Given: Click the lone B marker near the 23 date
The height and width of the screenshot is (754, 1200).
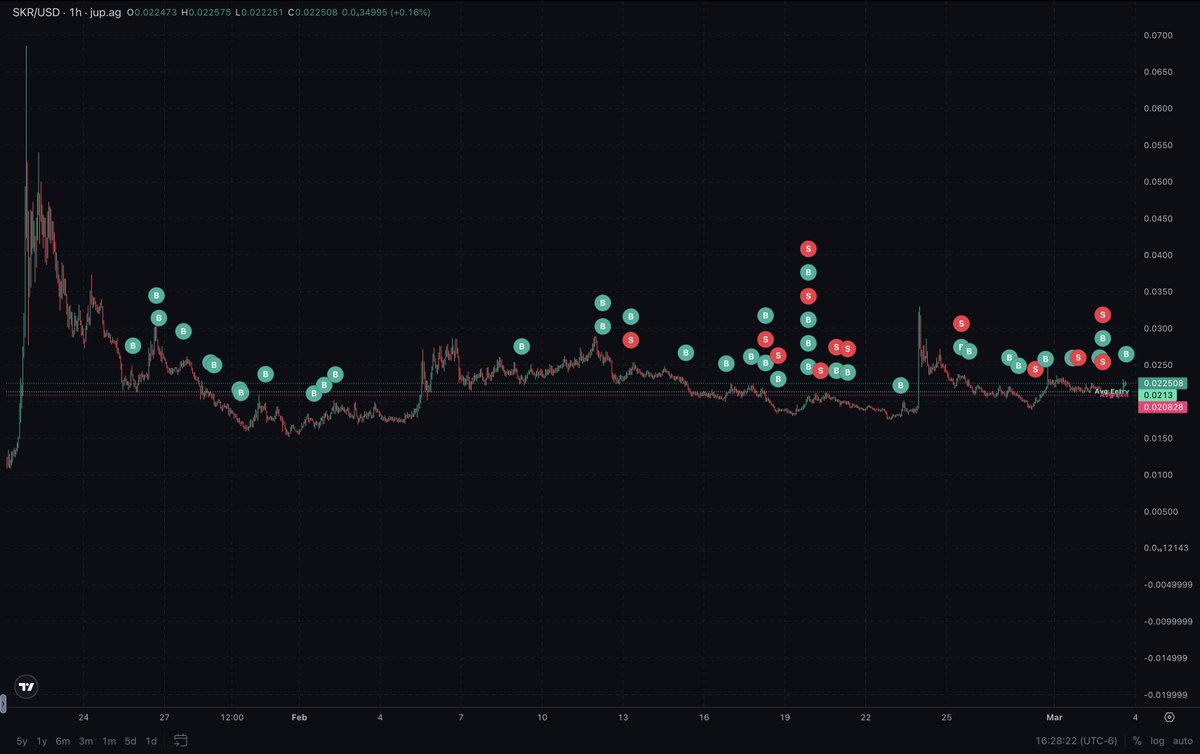Looking at the screenshot, I should (x=900, y=385).
